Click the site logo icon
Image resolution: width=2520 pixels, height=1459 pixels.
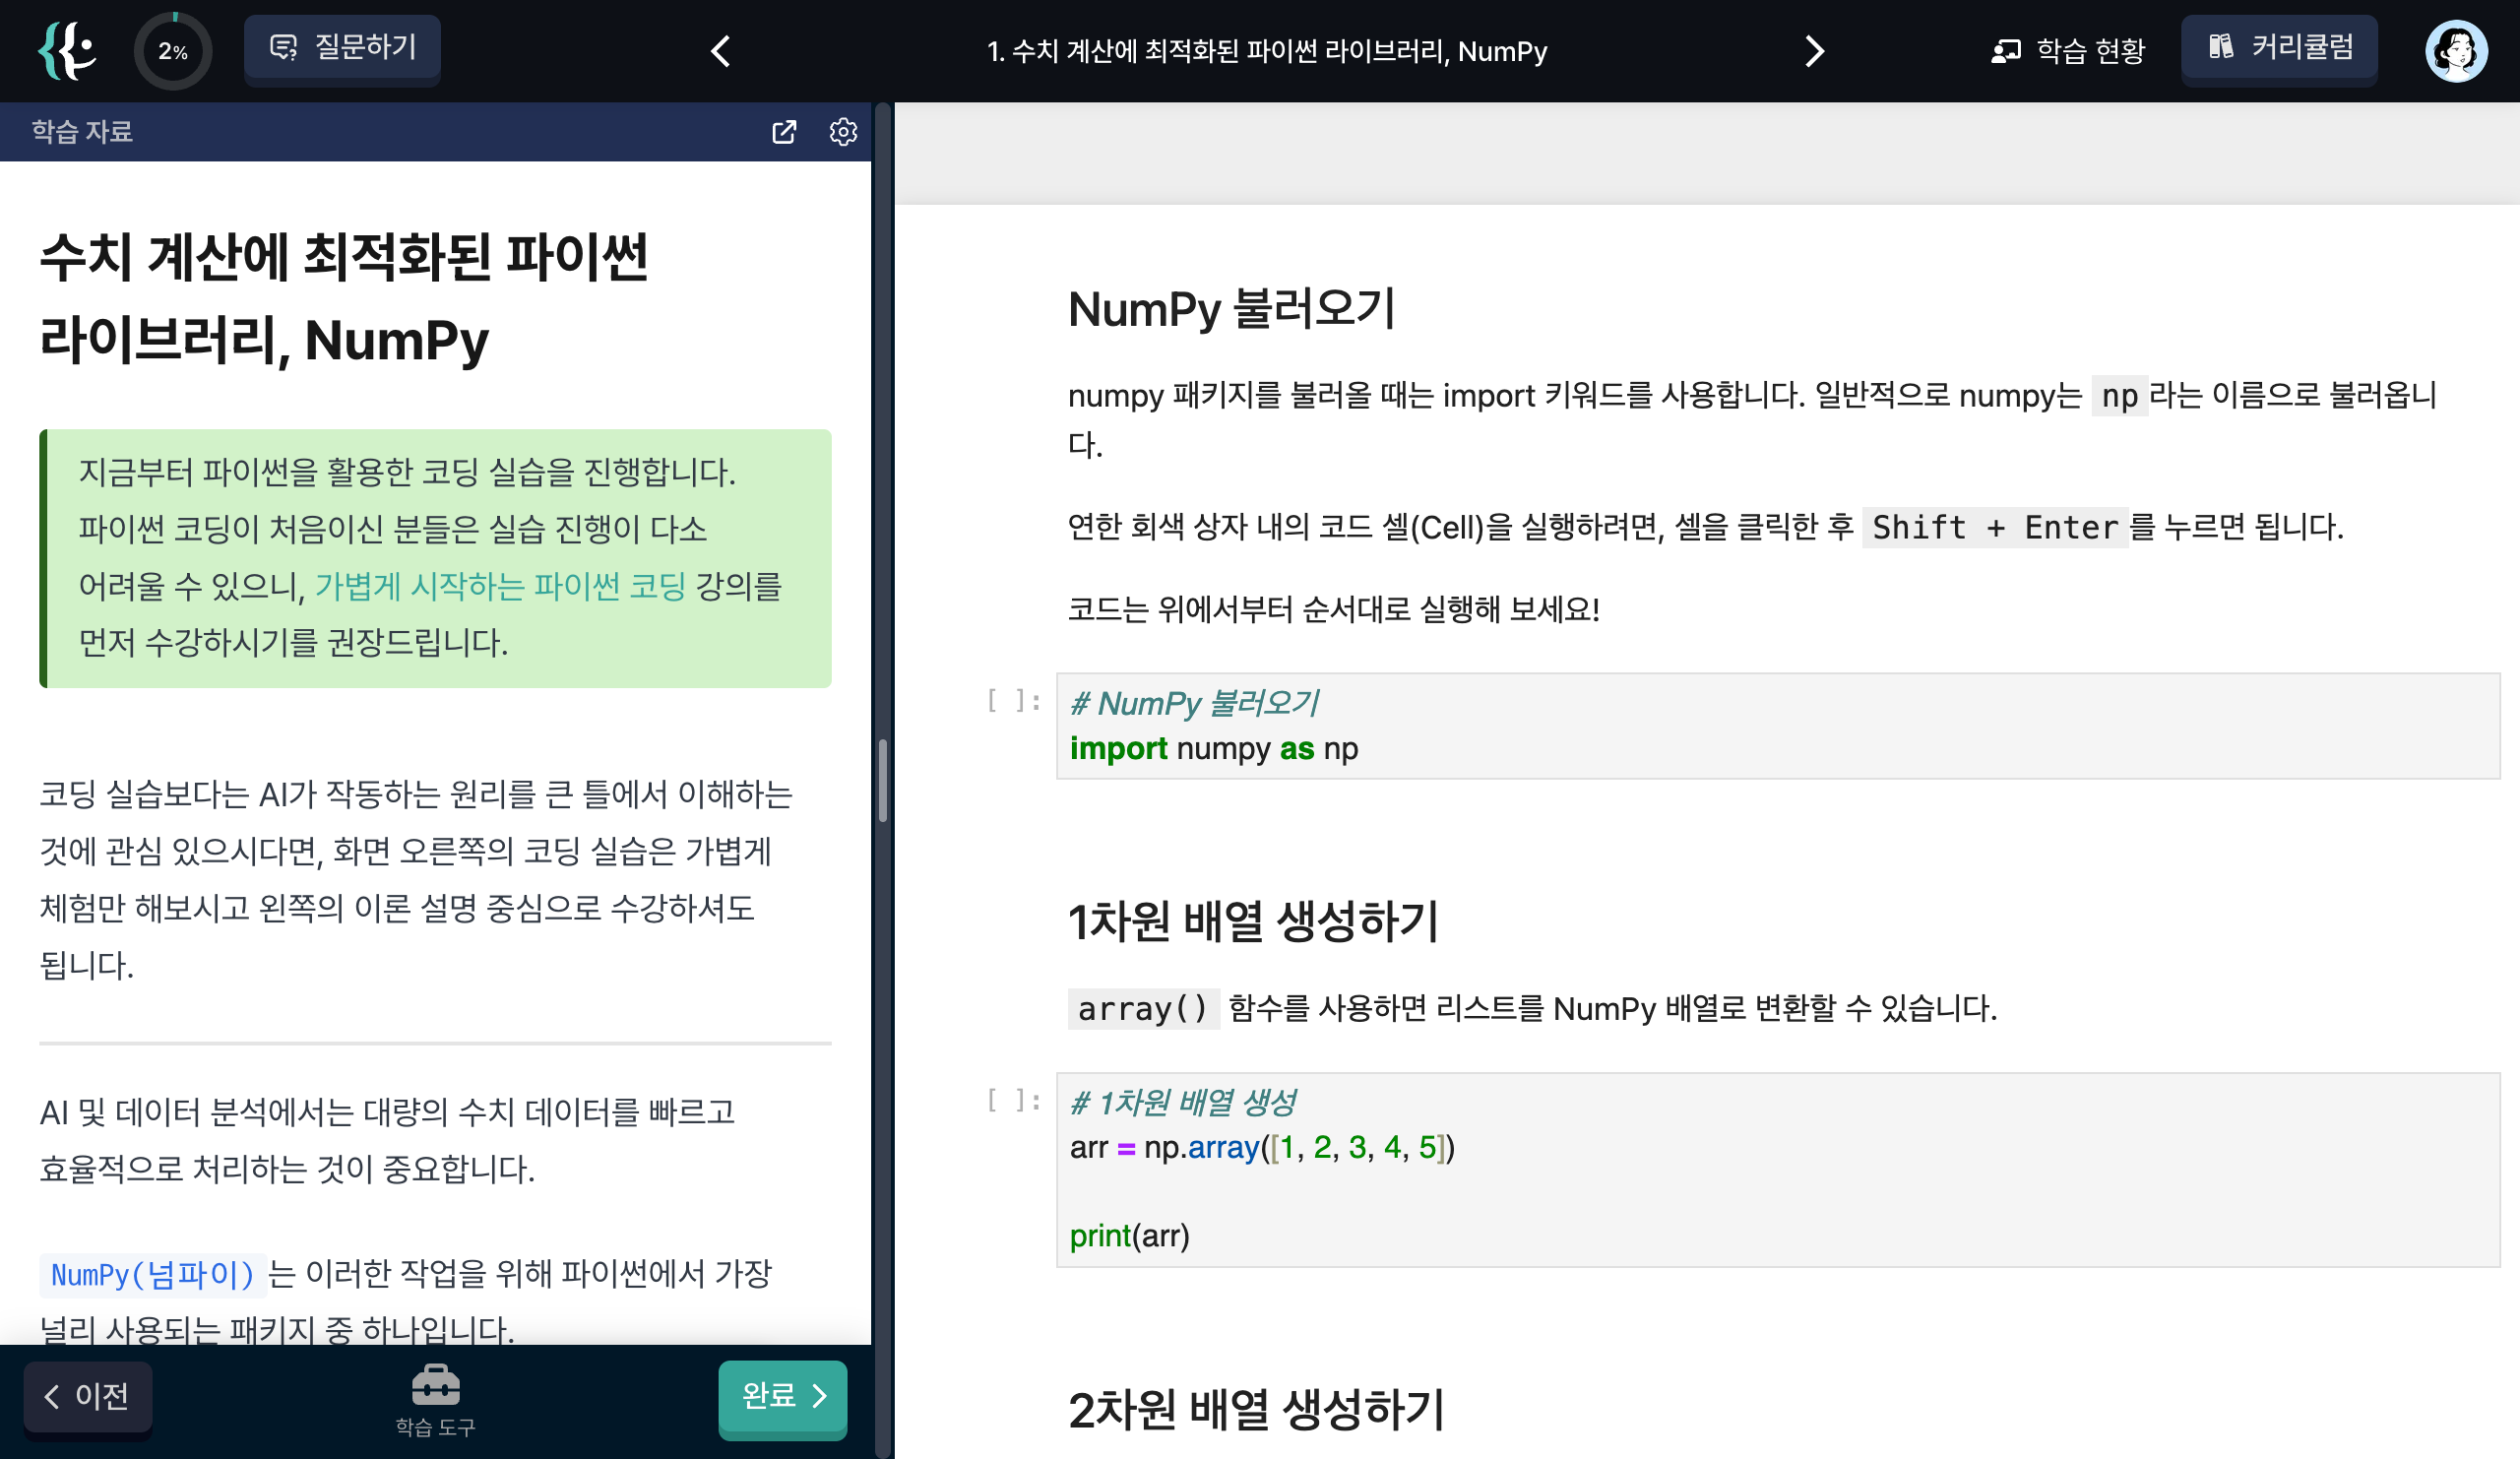tap(67, 51)
